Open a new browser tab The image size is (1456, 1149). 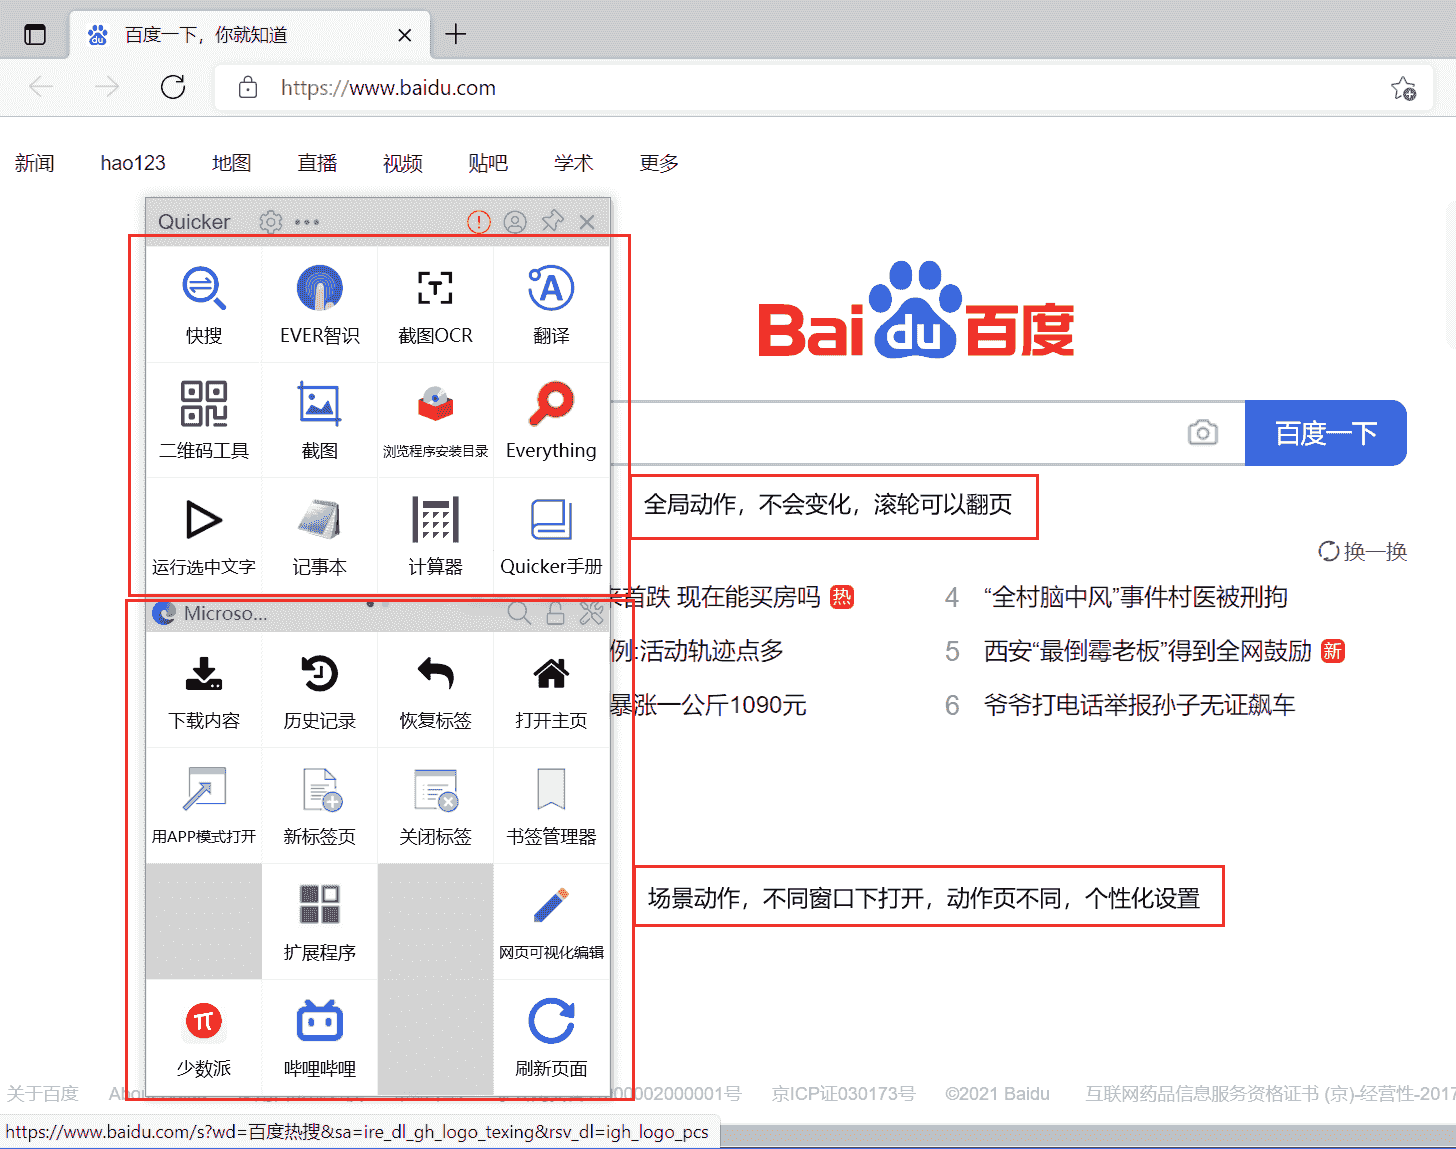pos(456,34)
